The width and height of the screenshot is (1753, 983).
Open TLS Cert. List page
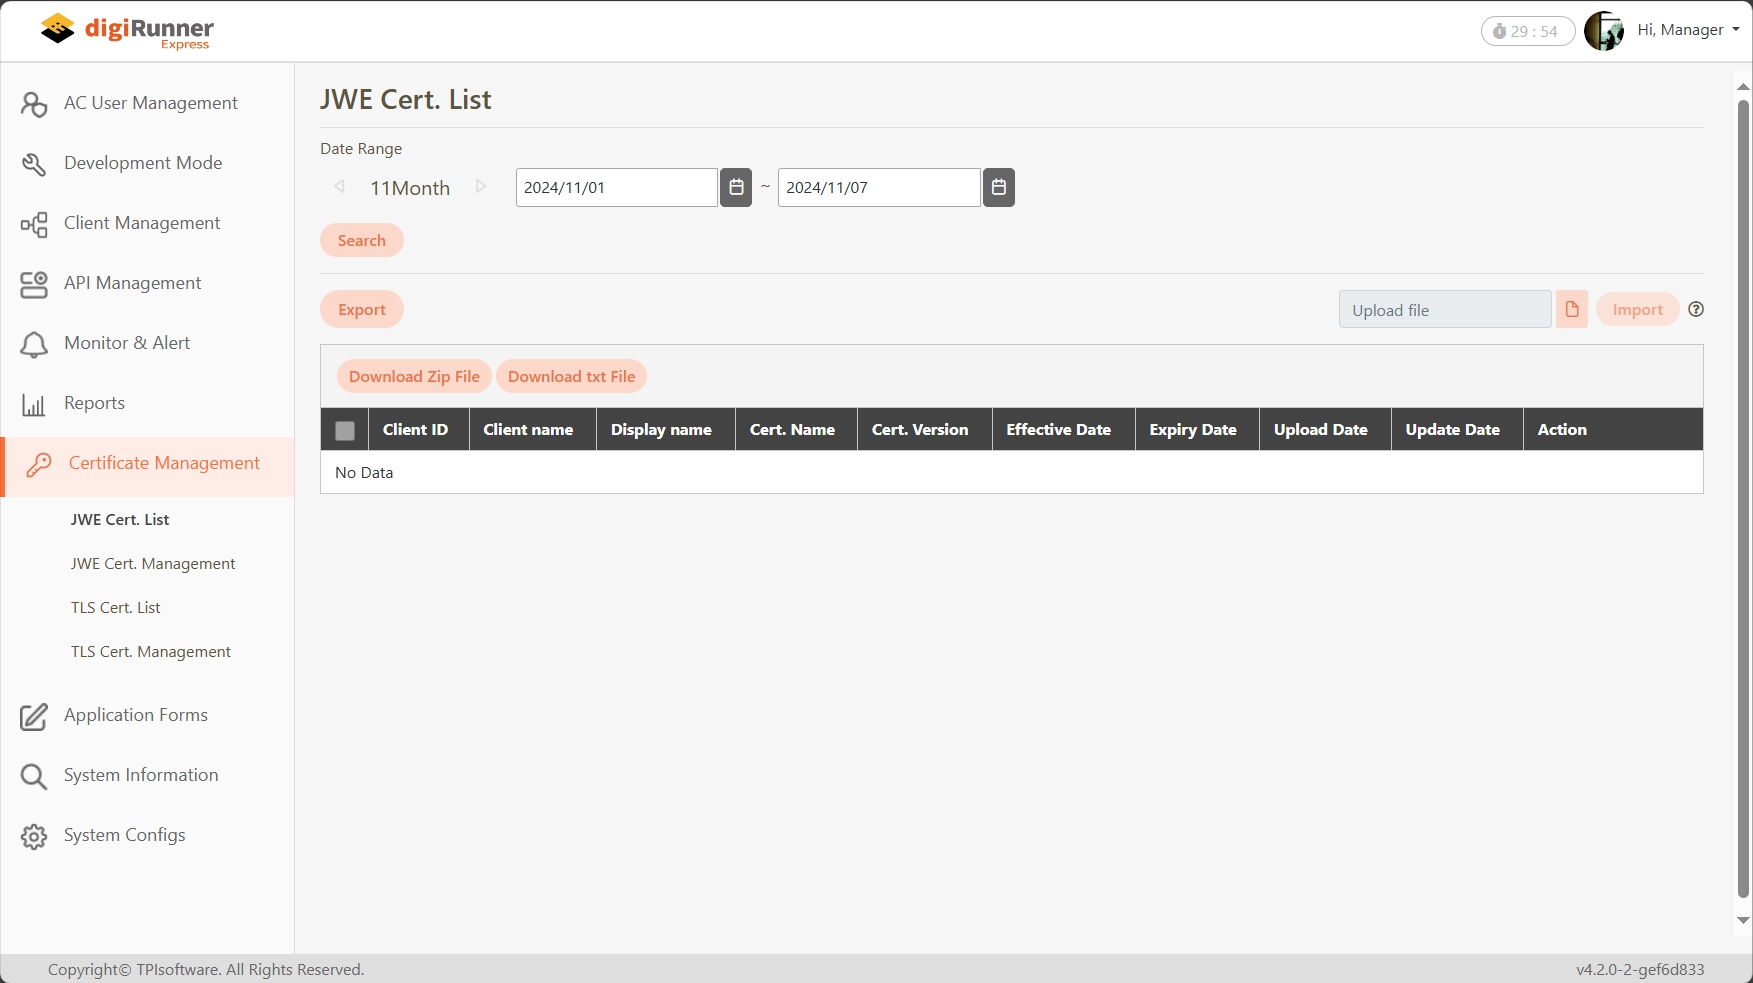click(115, 608)
